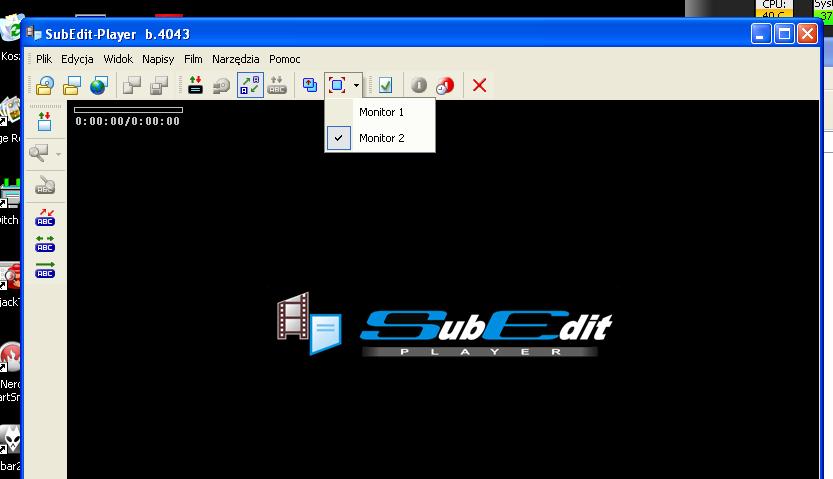Select Monitor 1 from the dropdown
This screenshot has height=479, width=833.
380,112
